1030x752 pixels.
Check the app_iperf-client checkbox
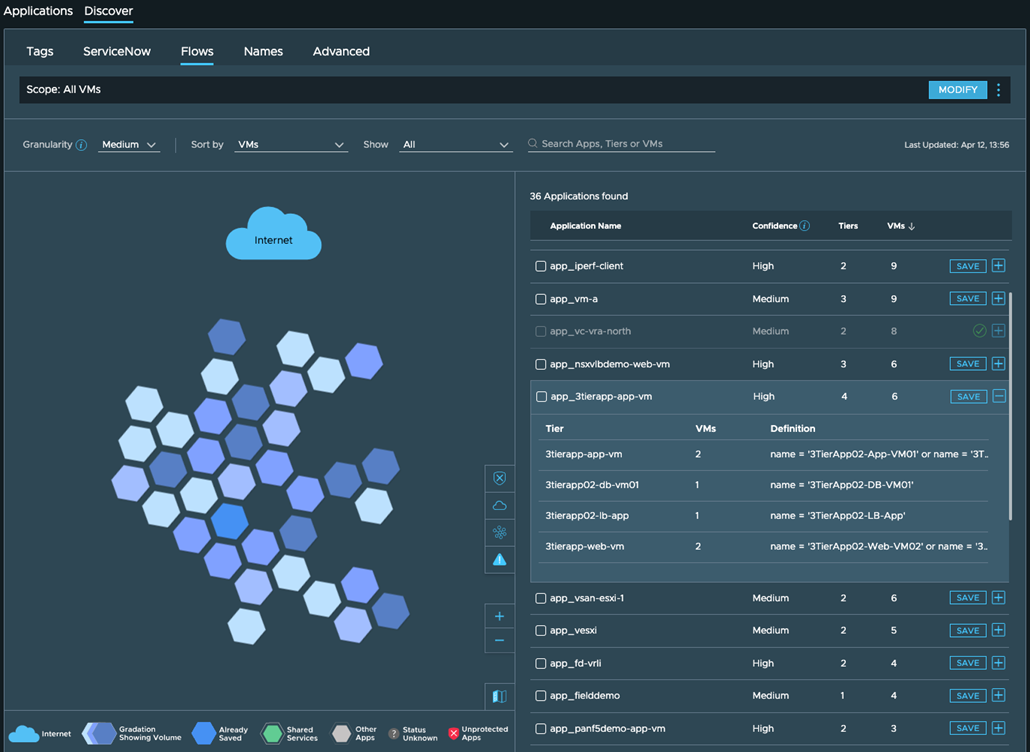click(541, 267)
